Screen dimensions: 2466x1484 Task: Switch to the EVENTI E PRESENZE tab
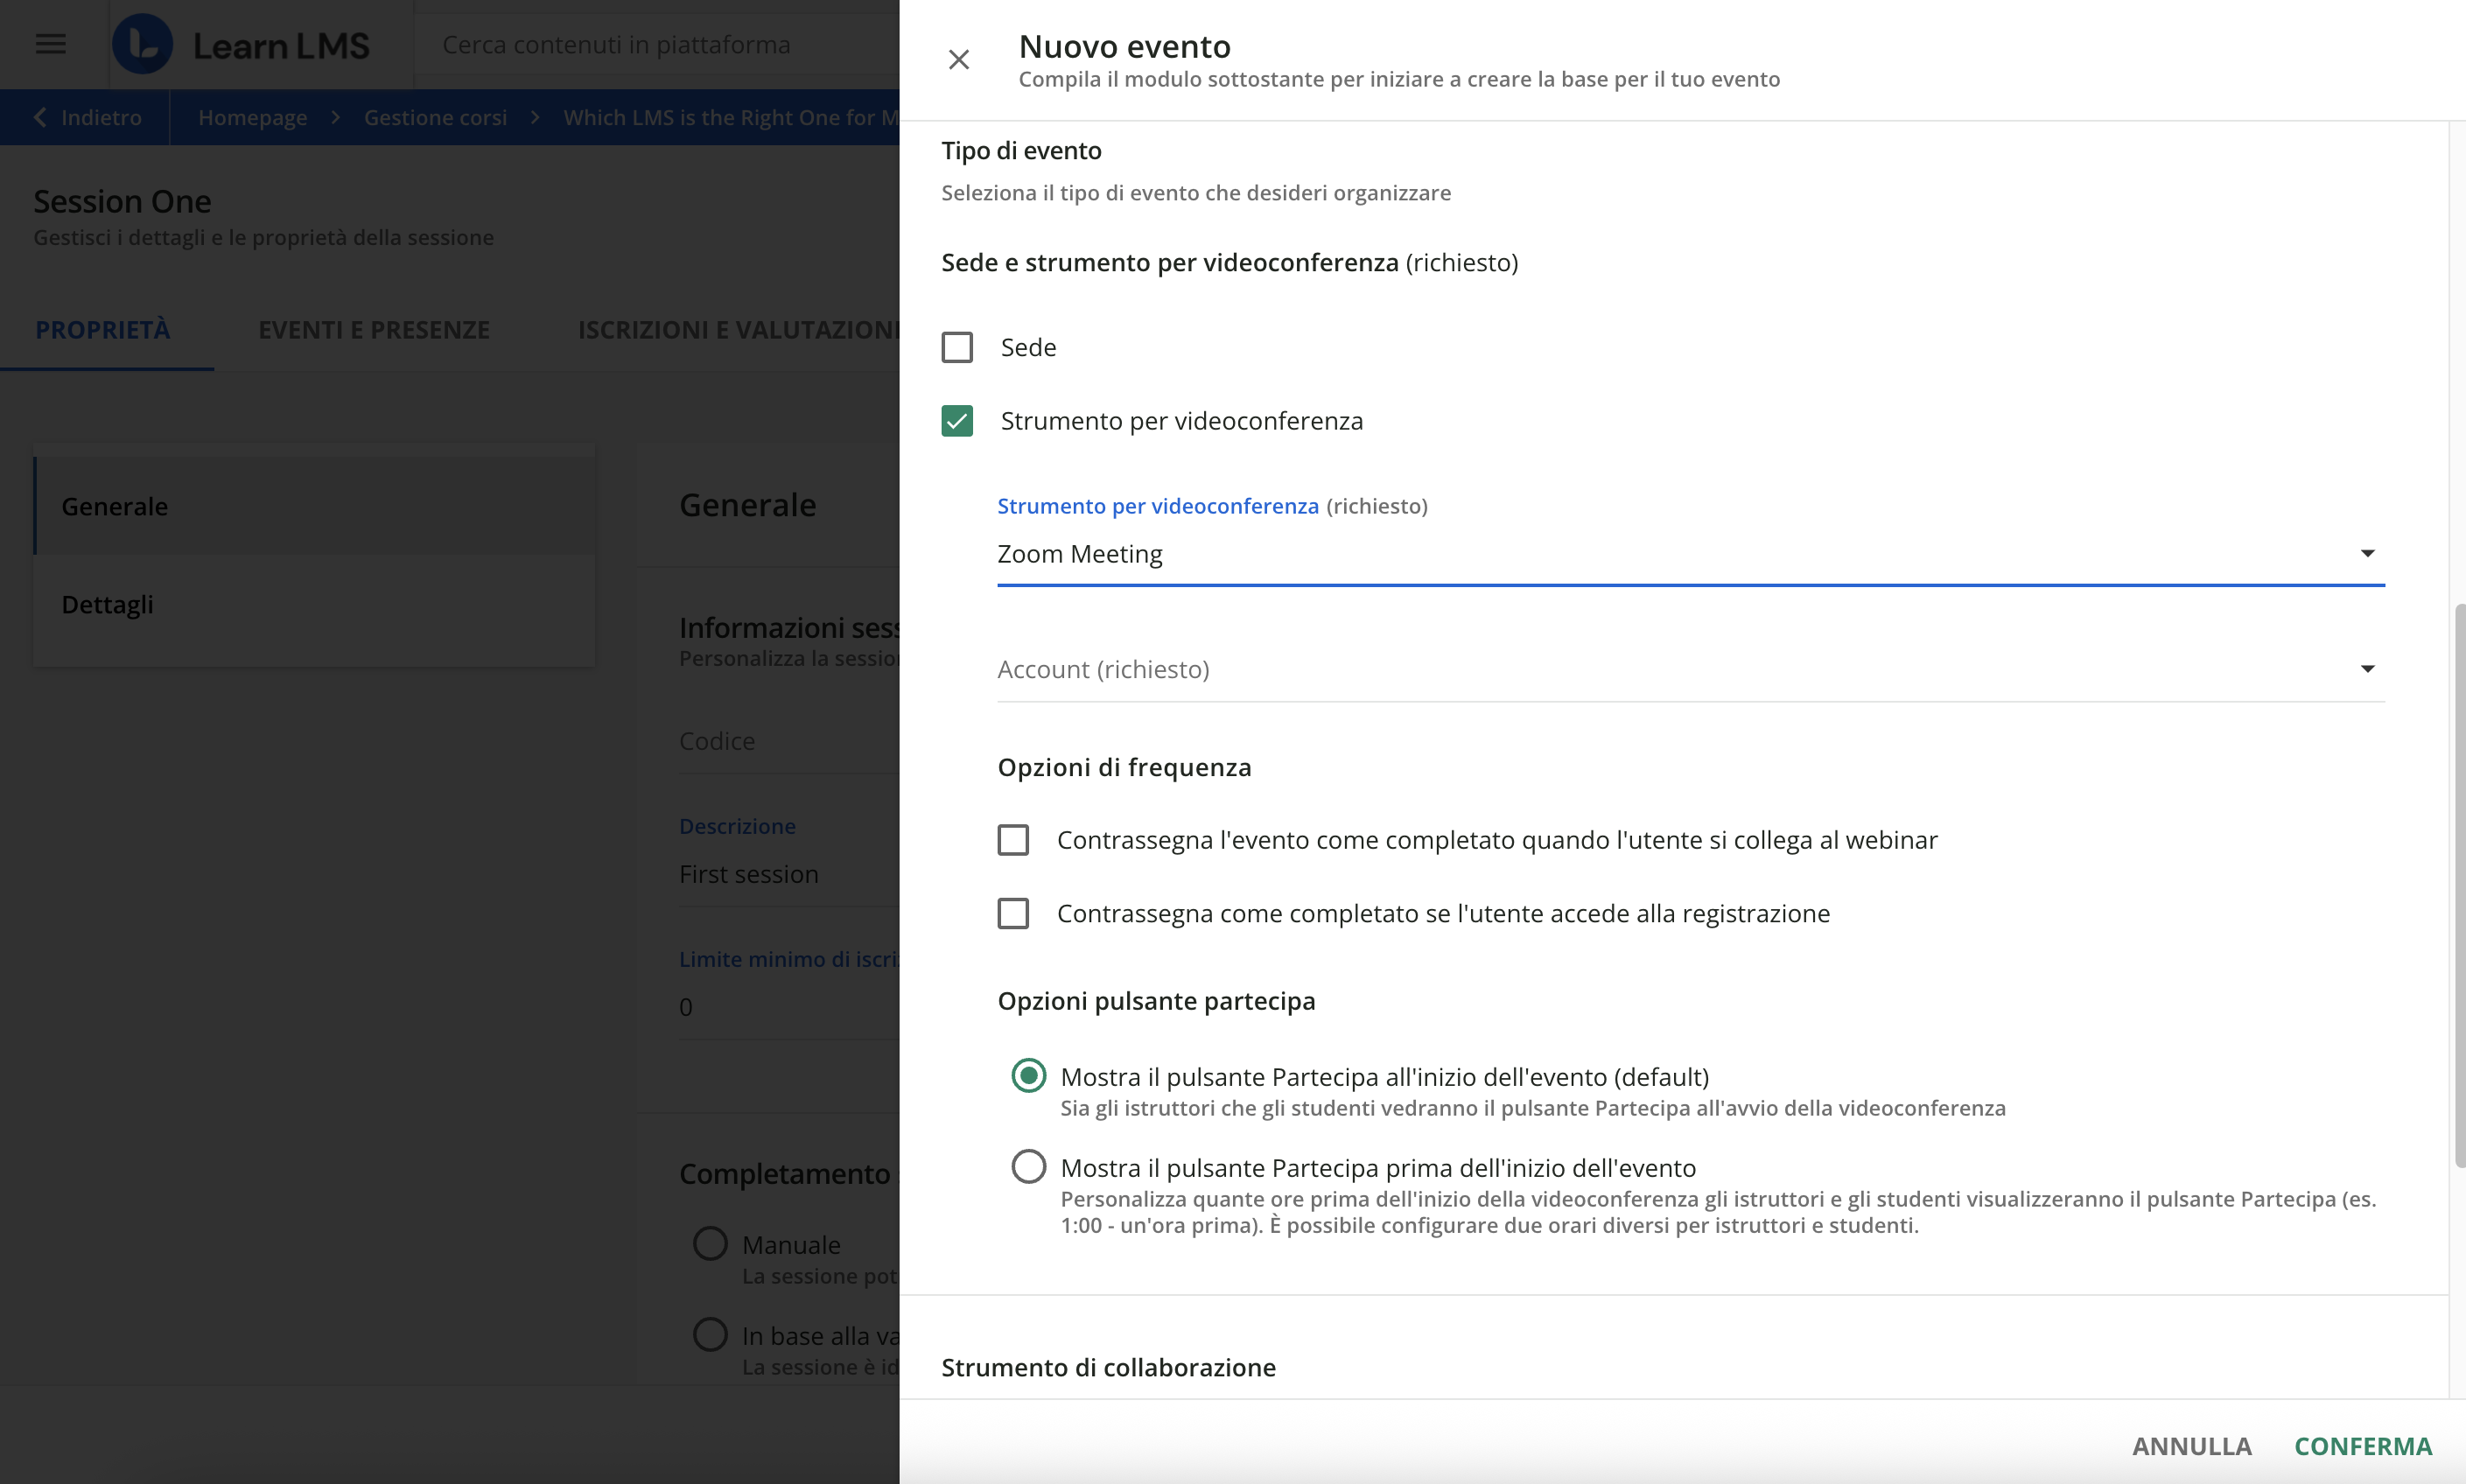374,330
